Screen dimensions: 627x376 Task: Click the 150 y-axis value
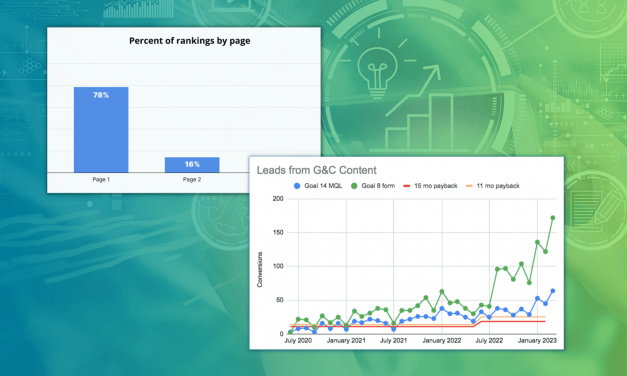(278, 232)
